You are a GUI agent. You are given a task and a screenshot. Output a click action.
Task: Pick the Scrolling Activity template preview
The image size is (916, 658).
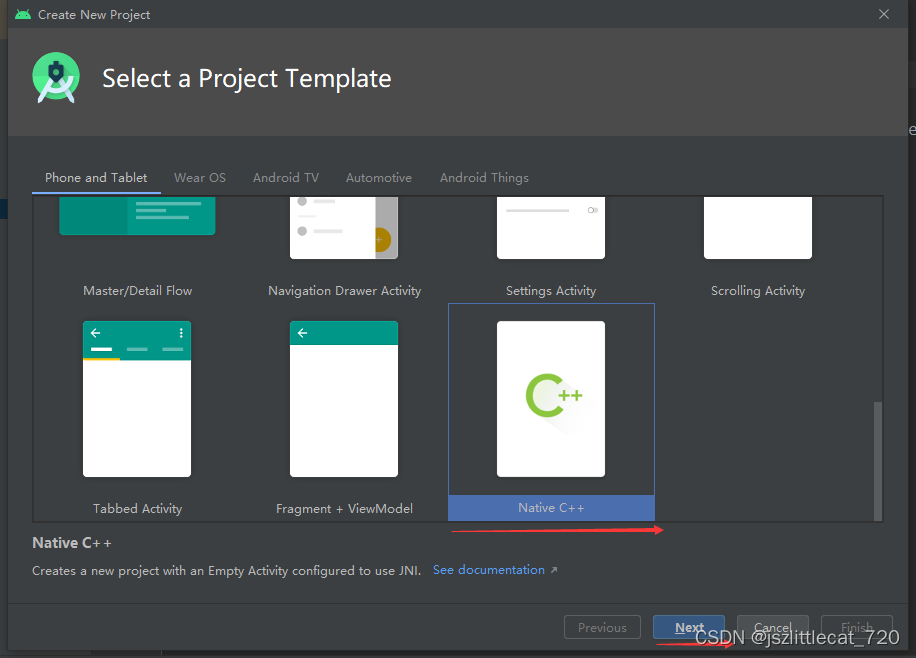coord(758,227)
